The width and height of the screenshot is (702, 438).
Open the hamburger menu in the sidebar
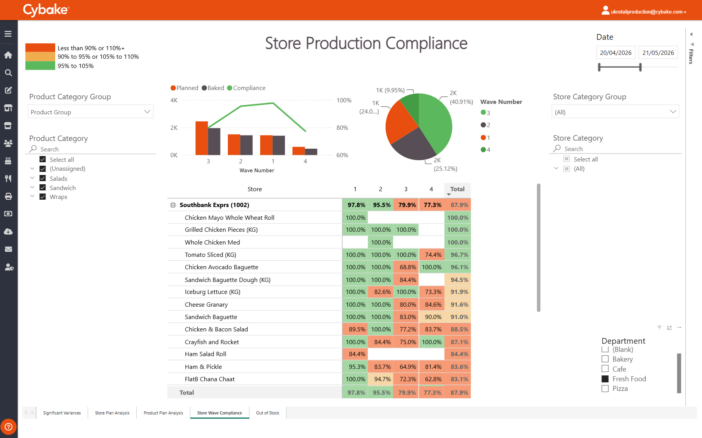tap(8, 34)
